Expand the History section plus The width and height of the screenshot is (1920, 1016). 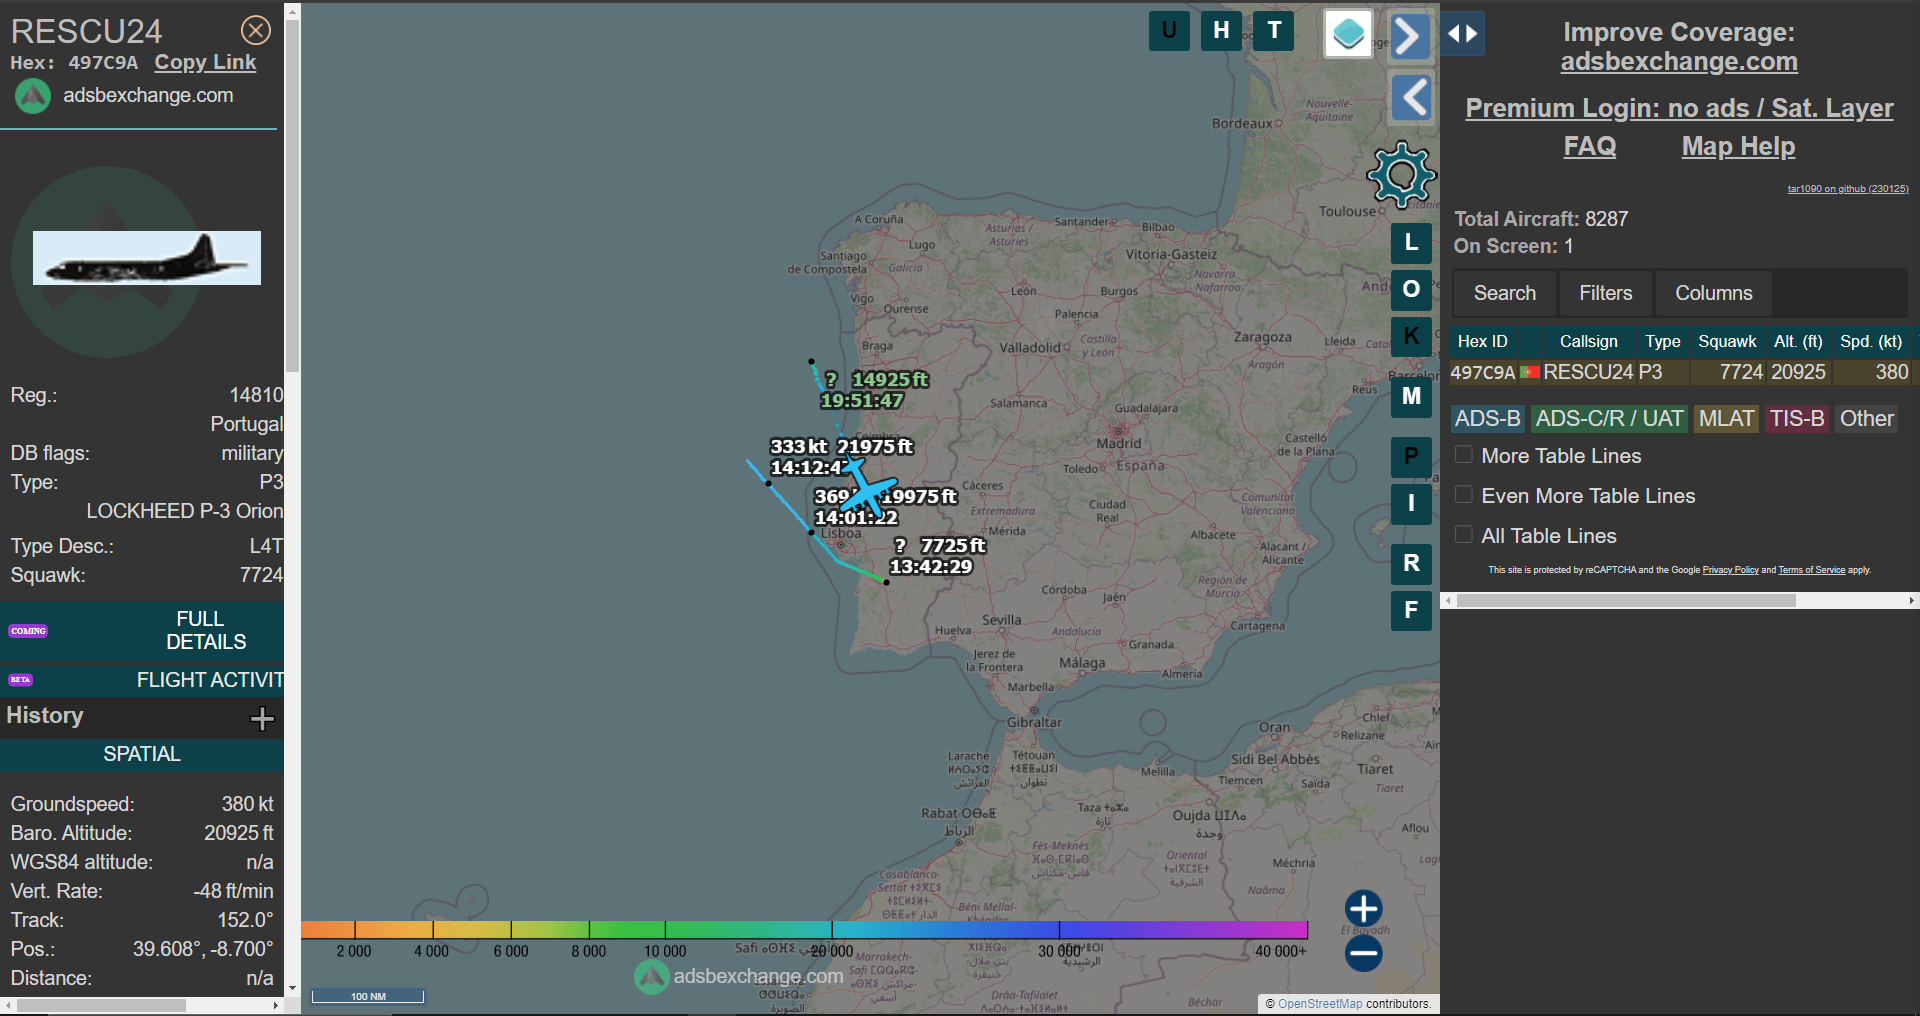click(x=262, y=718)
